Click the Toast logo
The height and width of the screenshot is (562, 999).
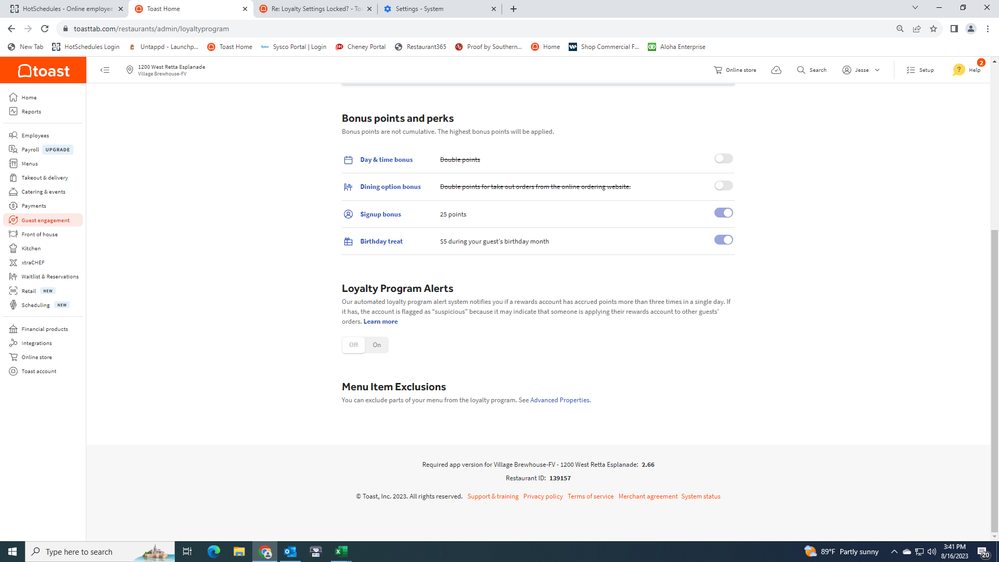point(43,71)
